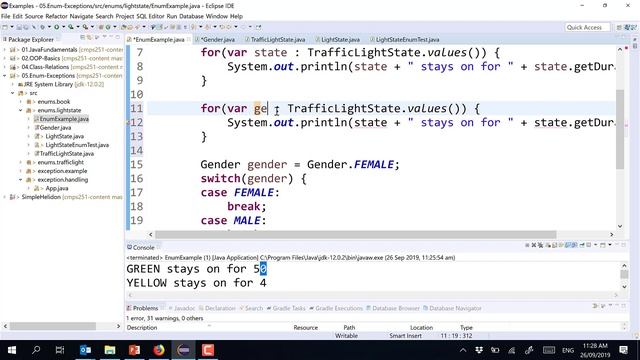Click the editor horizontal scrollbar thumb

click(x=356, y=235)
